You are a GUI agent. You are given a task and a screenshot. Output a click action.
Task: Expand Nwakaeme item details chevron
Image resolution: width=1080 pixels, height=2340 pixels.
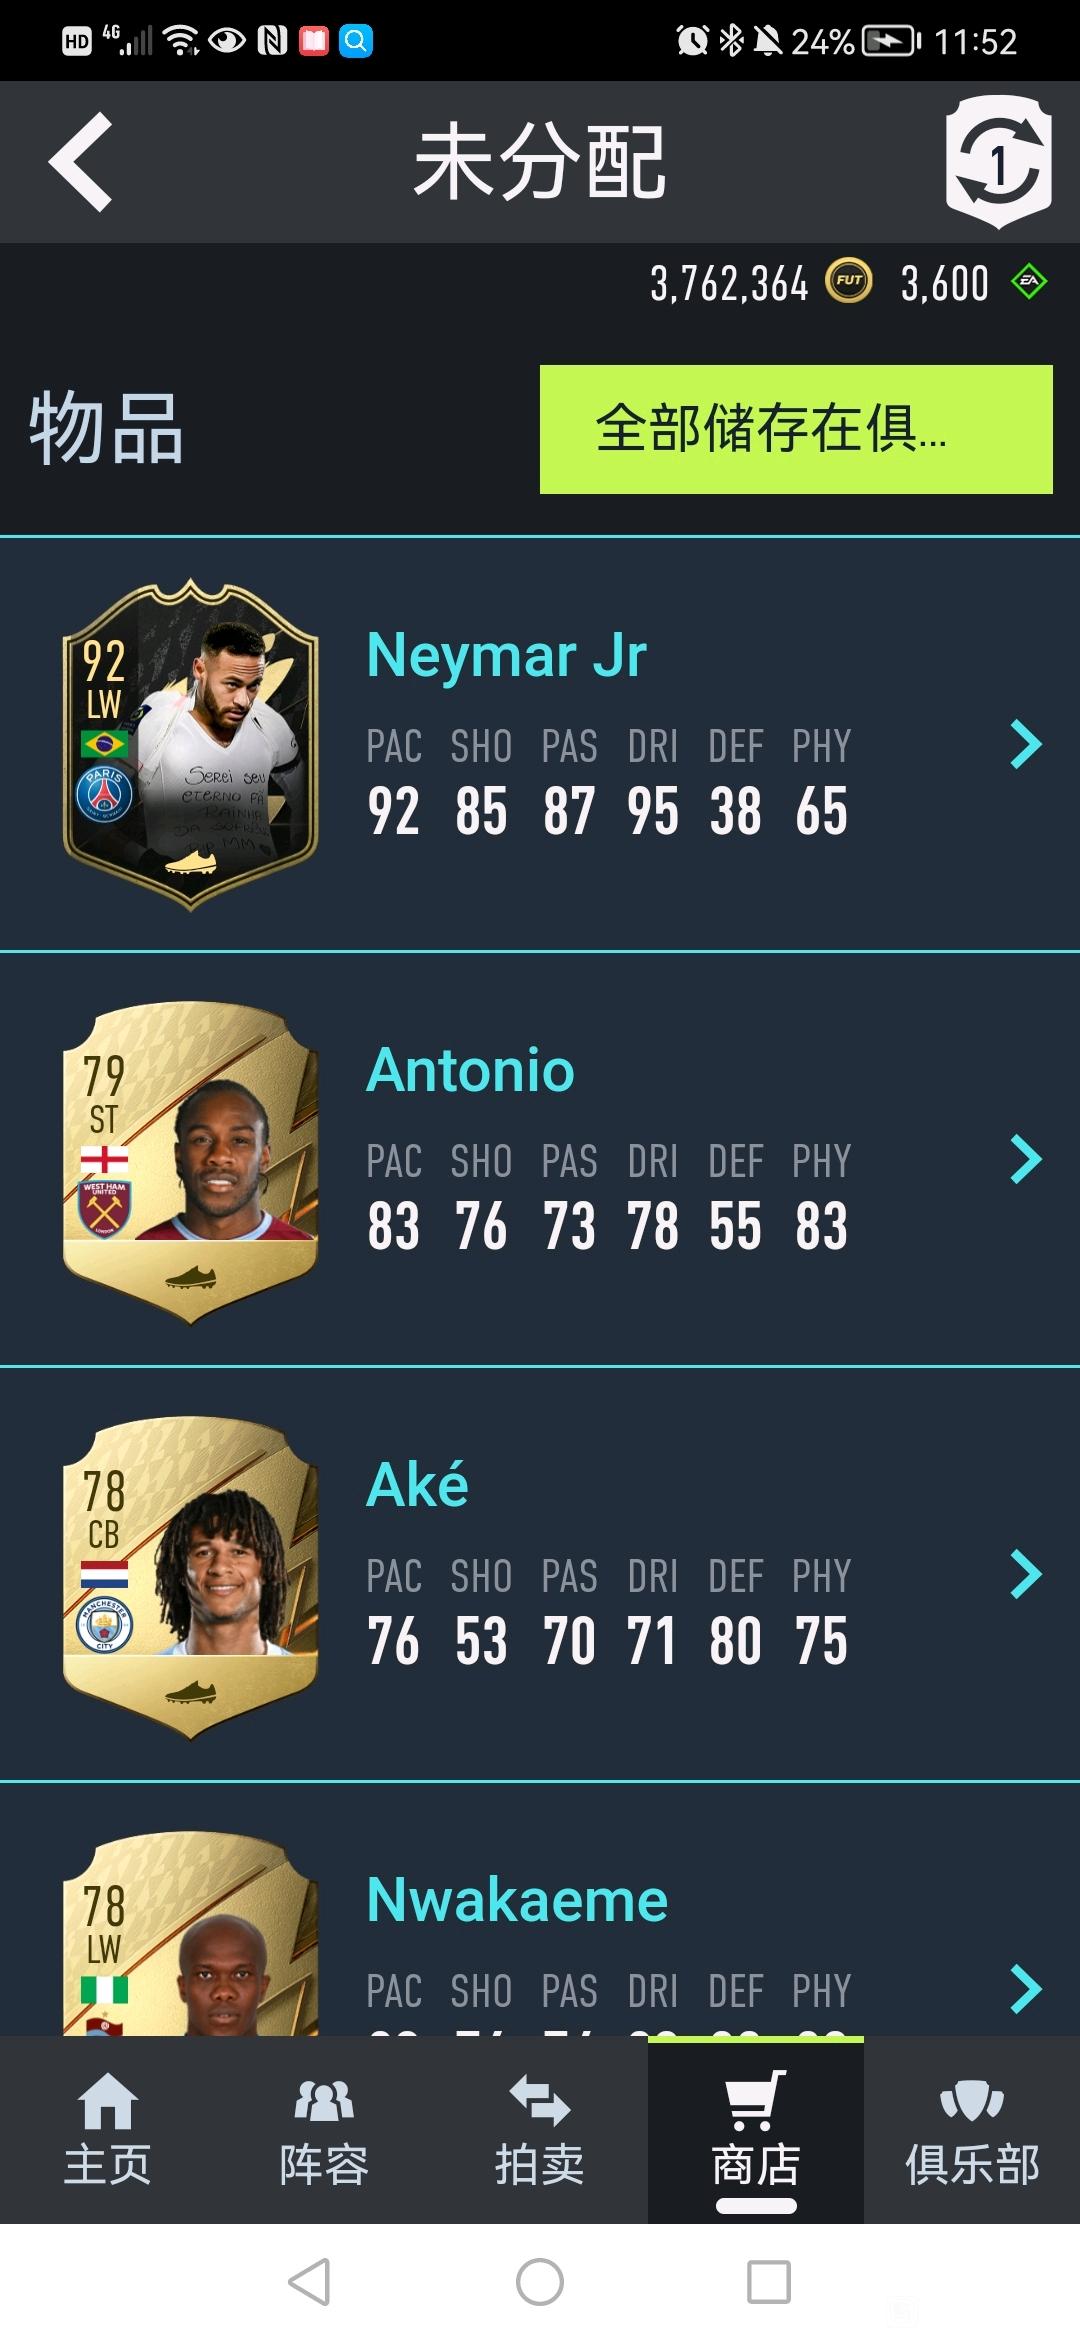point(1026,1989)
